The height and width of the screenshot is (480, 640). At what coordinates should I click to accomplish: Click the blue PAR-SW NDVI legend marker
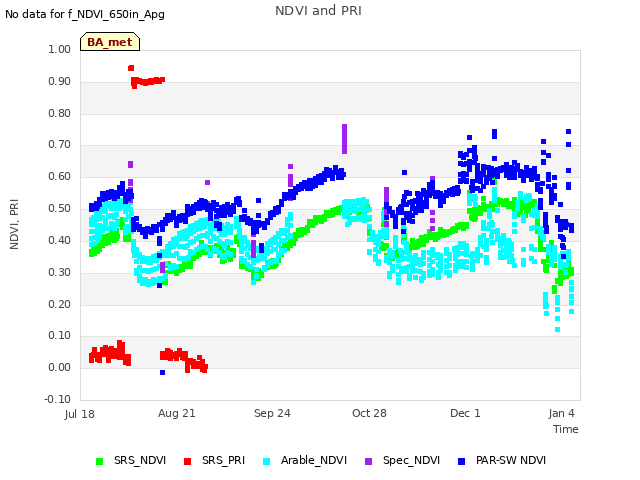[462, 461]
